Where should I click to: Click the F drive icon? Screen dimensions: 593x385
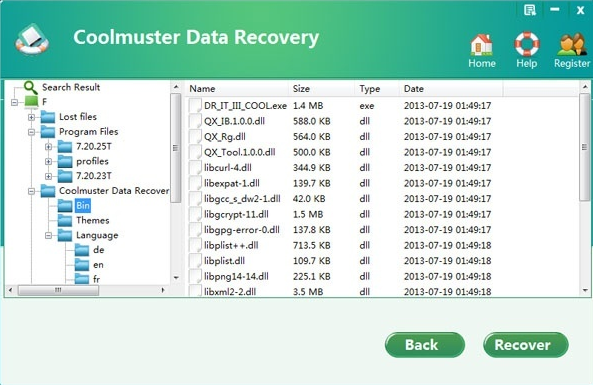point(31,101)
